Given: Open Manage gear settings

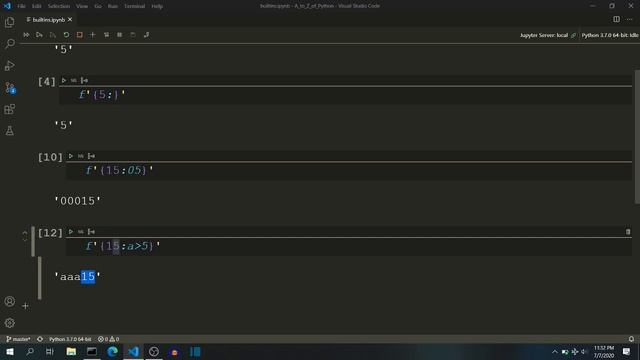Looking at the screenshot, I should pyautogui.click(x=9, y=323).
